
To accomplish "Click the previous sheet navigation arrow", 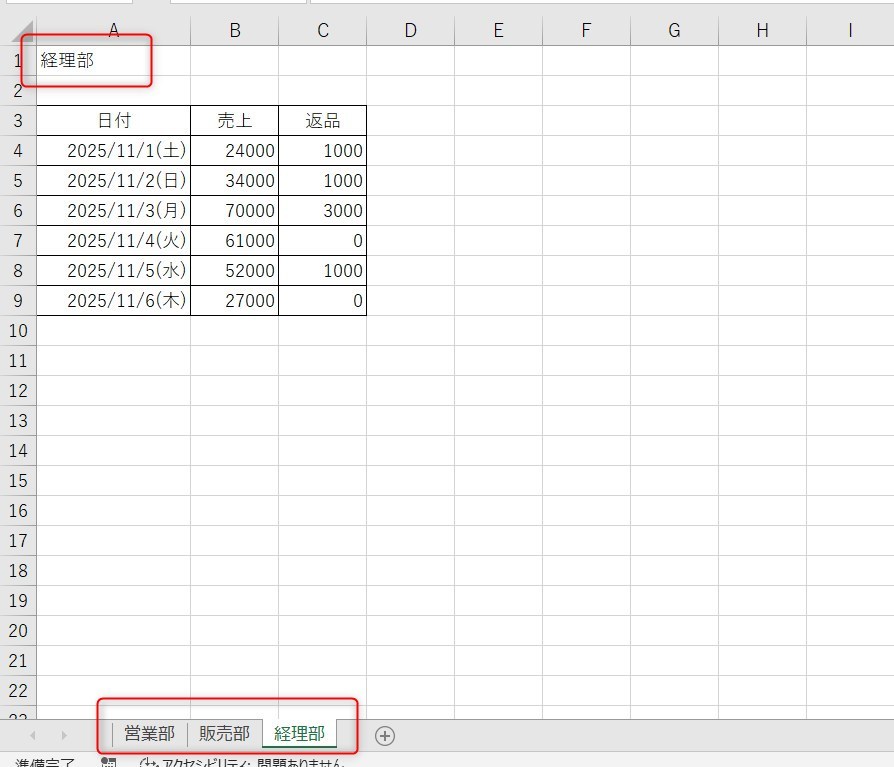I will pyautogui.click(x=32, y=736).
